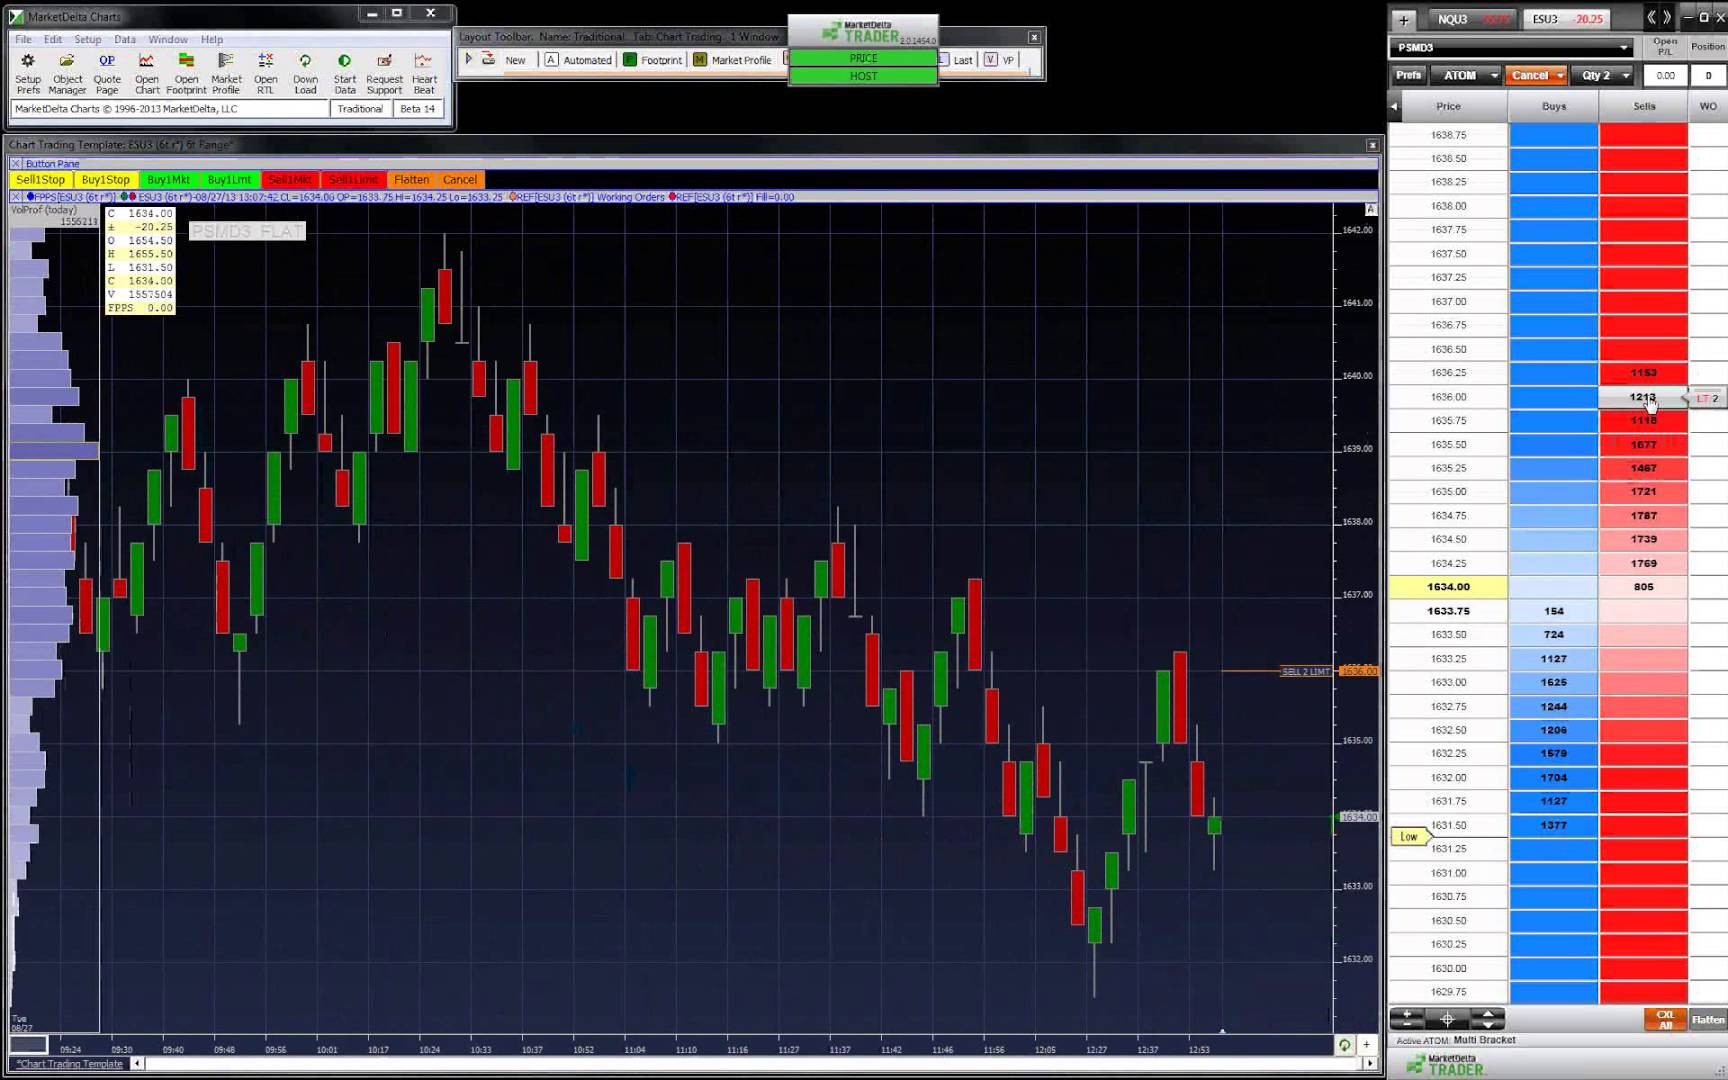The image size is (1728, 1080).
Task: Click the green HOST status button
Action: pyautogui.click(x=863, y=76)
